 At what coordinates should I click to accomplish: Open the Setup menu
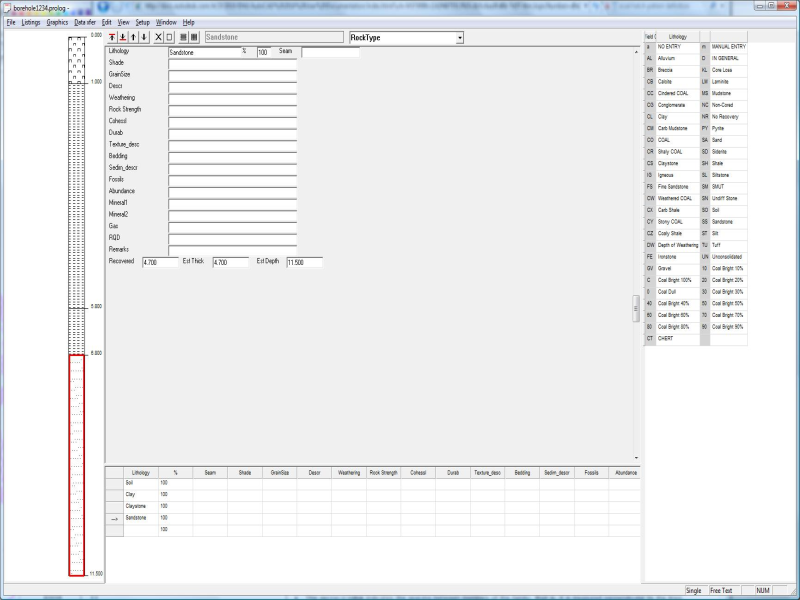pos(143,21)
